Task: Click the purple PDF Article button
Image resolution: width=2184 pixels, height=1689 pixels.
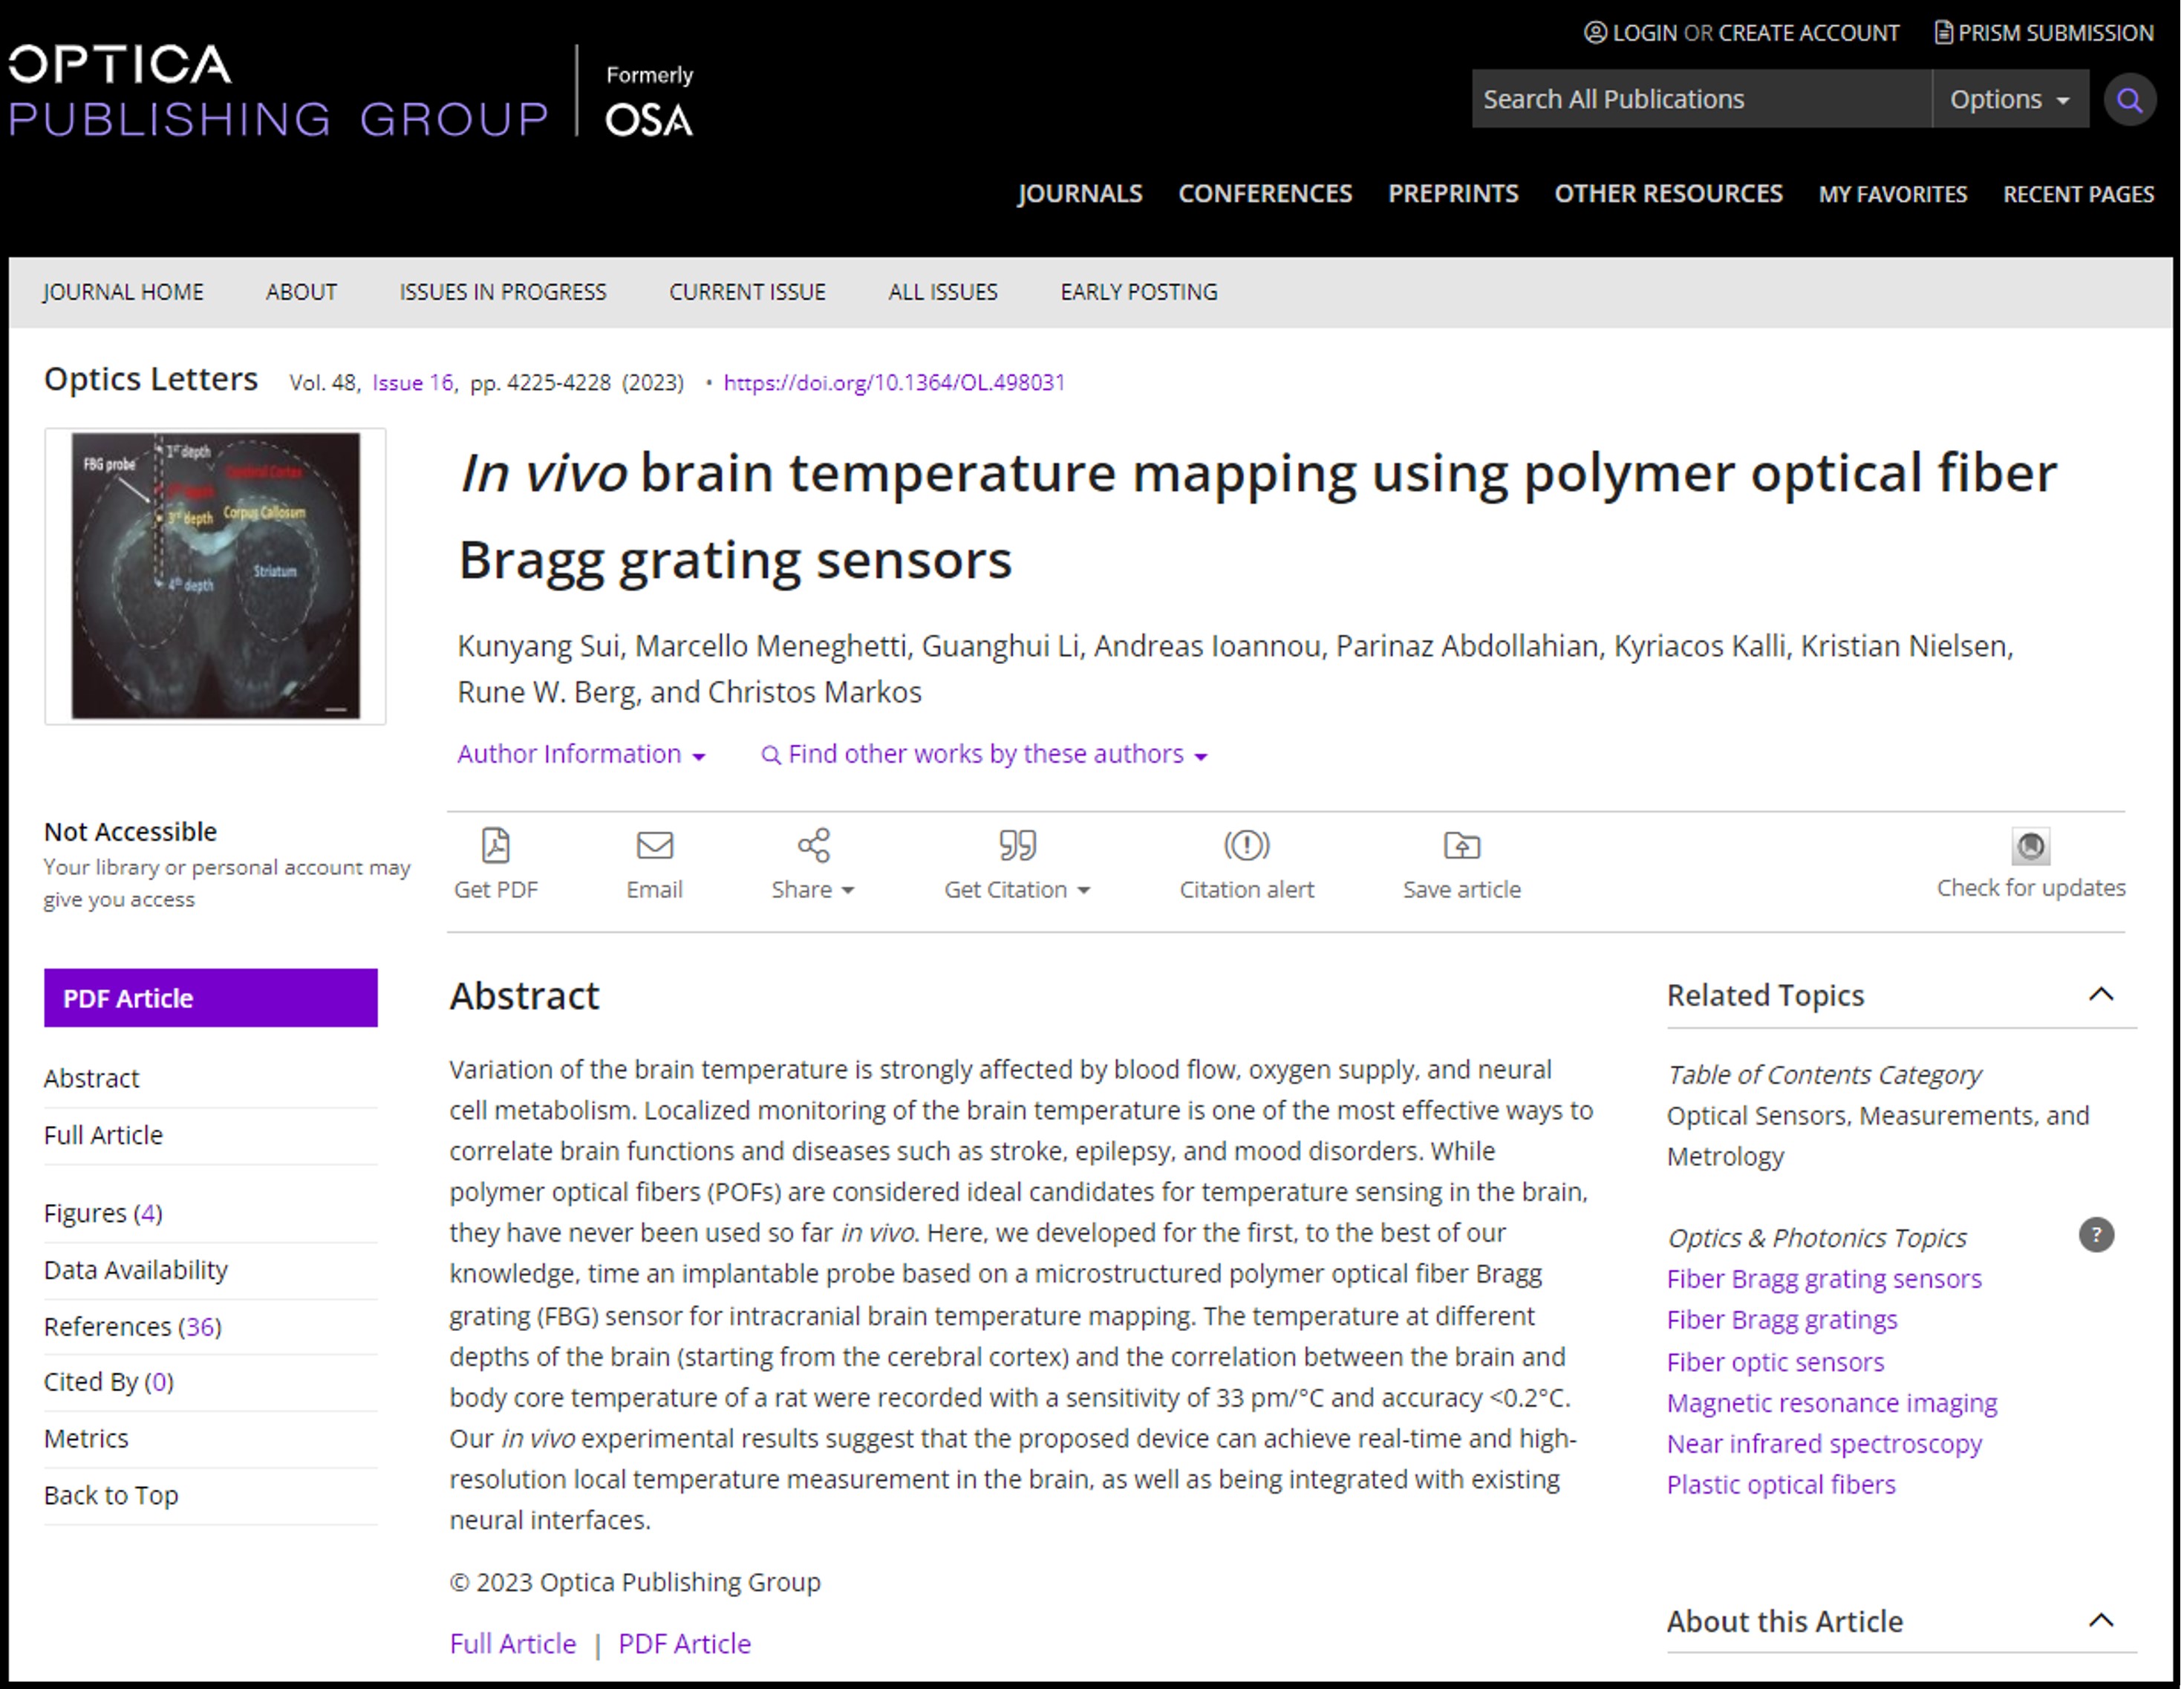Action: coord(210,998)
